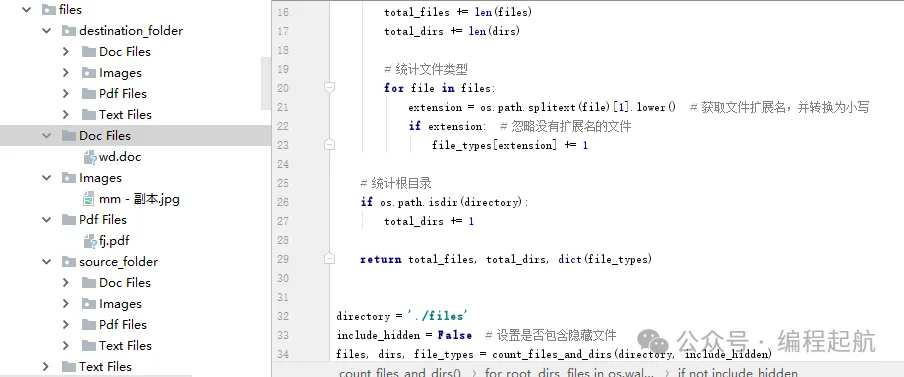This screenshot has height=377, width=904.
Task: Click the files root folder icon
Action: coord(49,10)
